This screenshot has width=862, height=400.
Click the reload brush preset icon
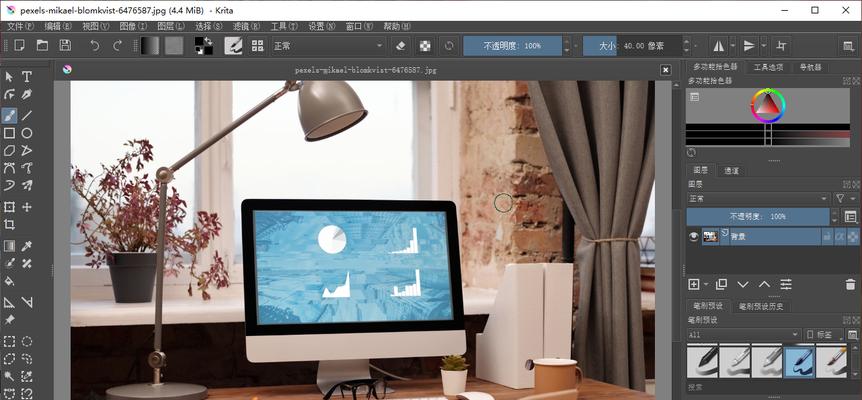coord(449,46)
